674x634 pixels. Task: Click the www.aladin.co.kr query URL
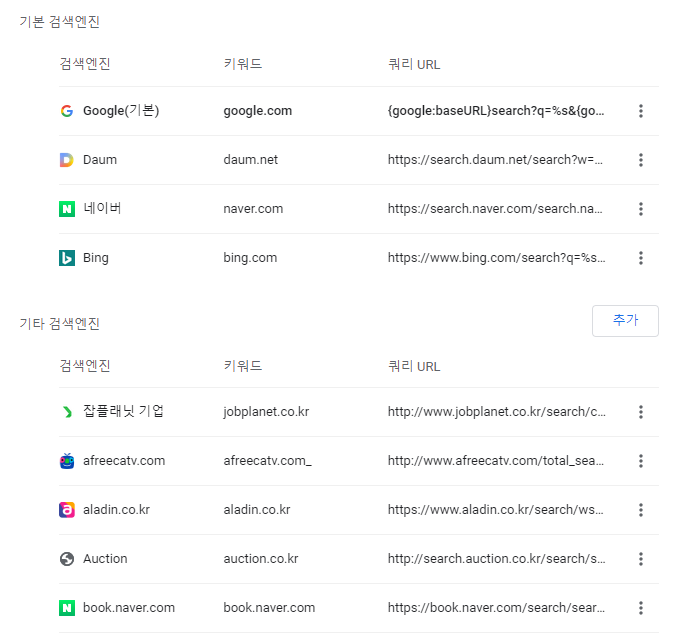[496, 510]
